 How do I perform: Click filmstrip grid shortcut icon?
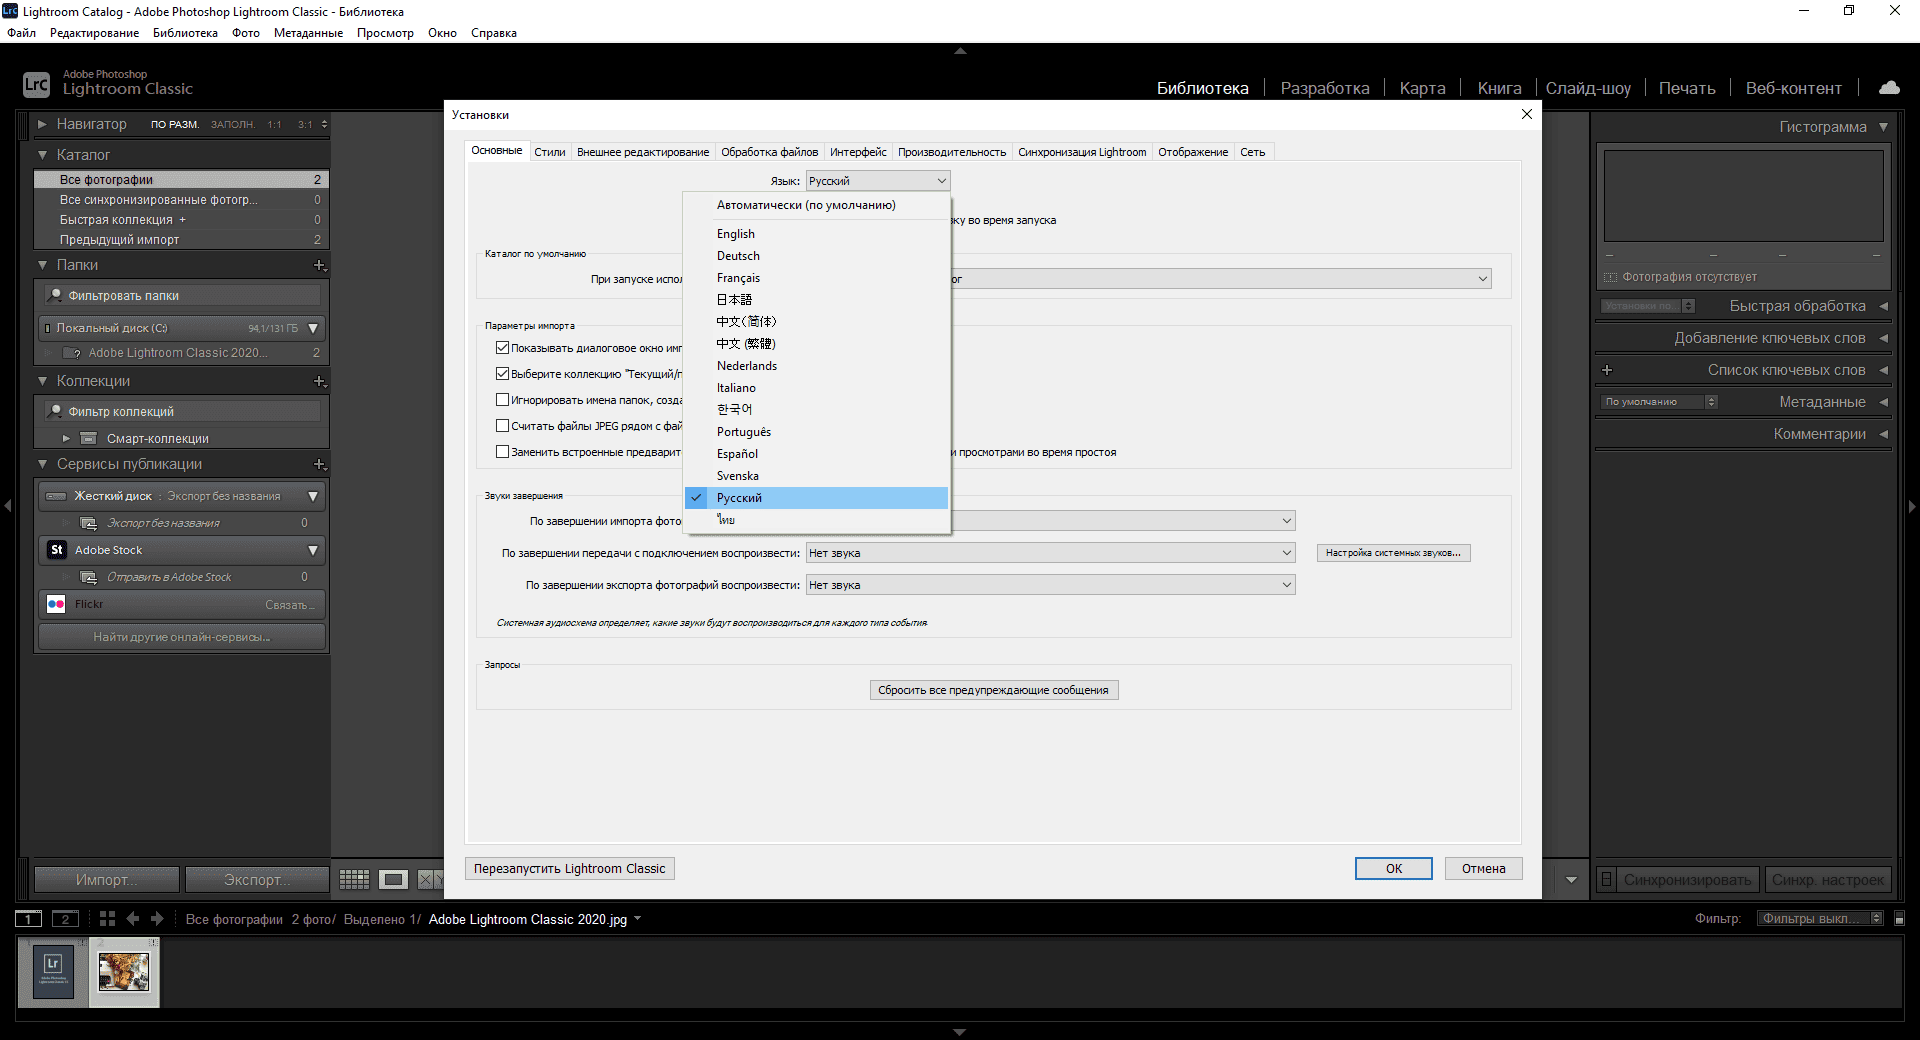tap(107, 919)
